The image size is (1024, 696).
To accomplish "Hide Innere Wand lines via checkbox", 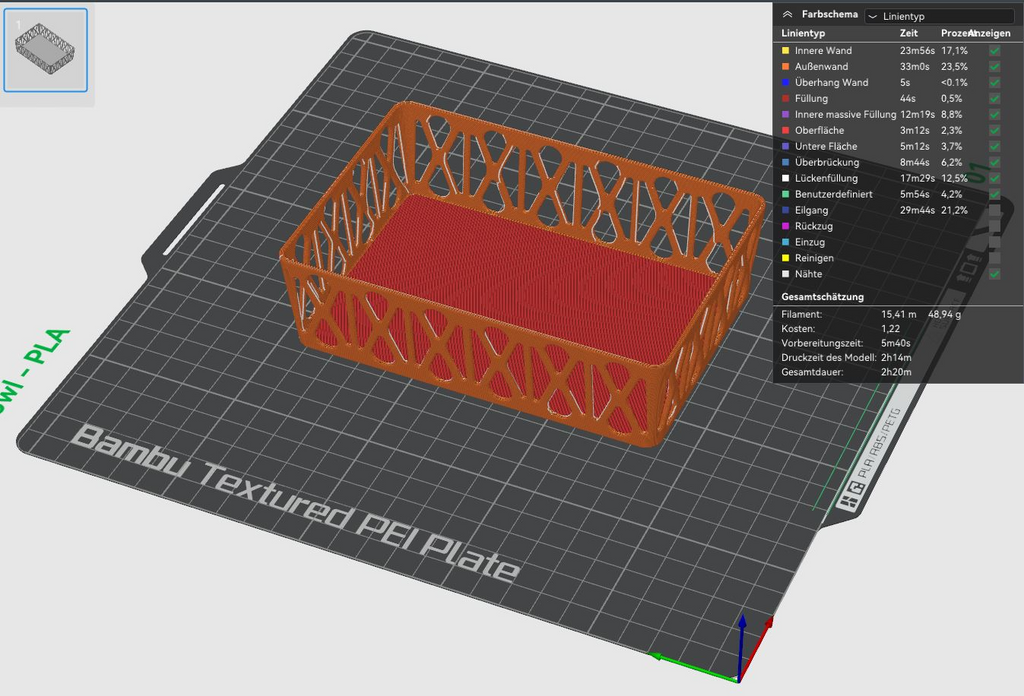I will click(995, 50).
